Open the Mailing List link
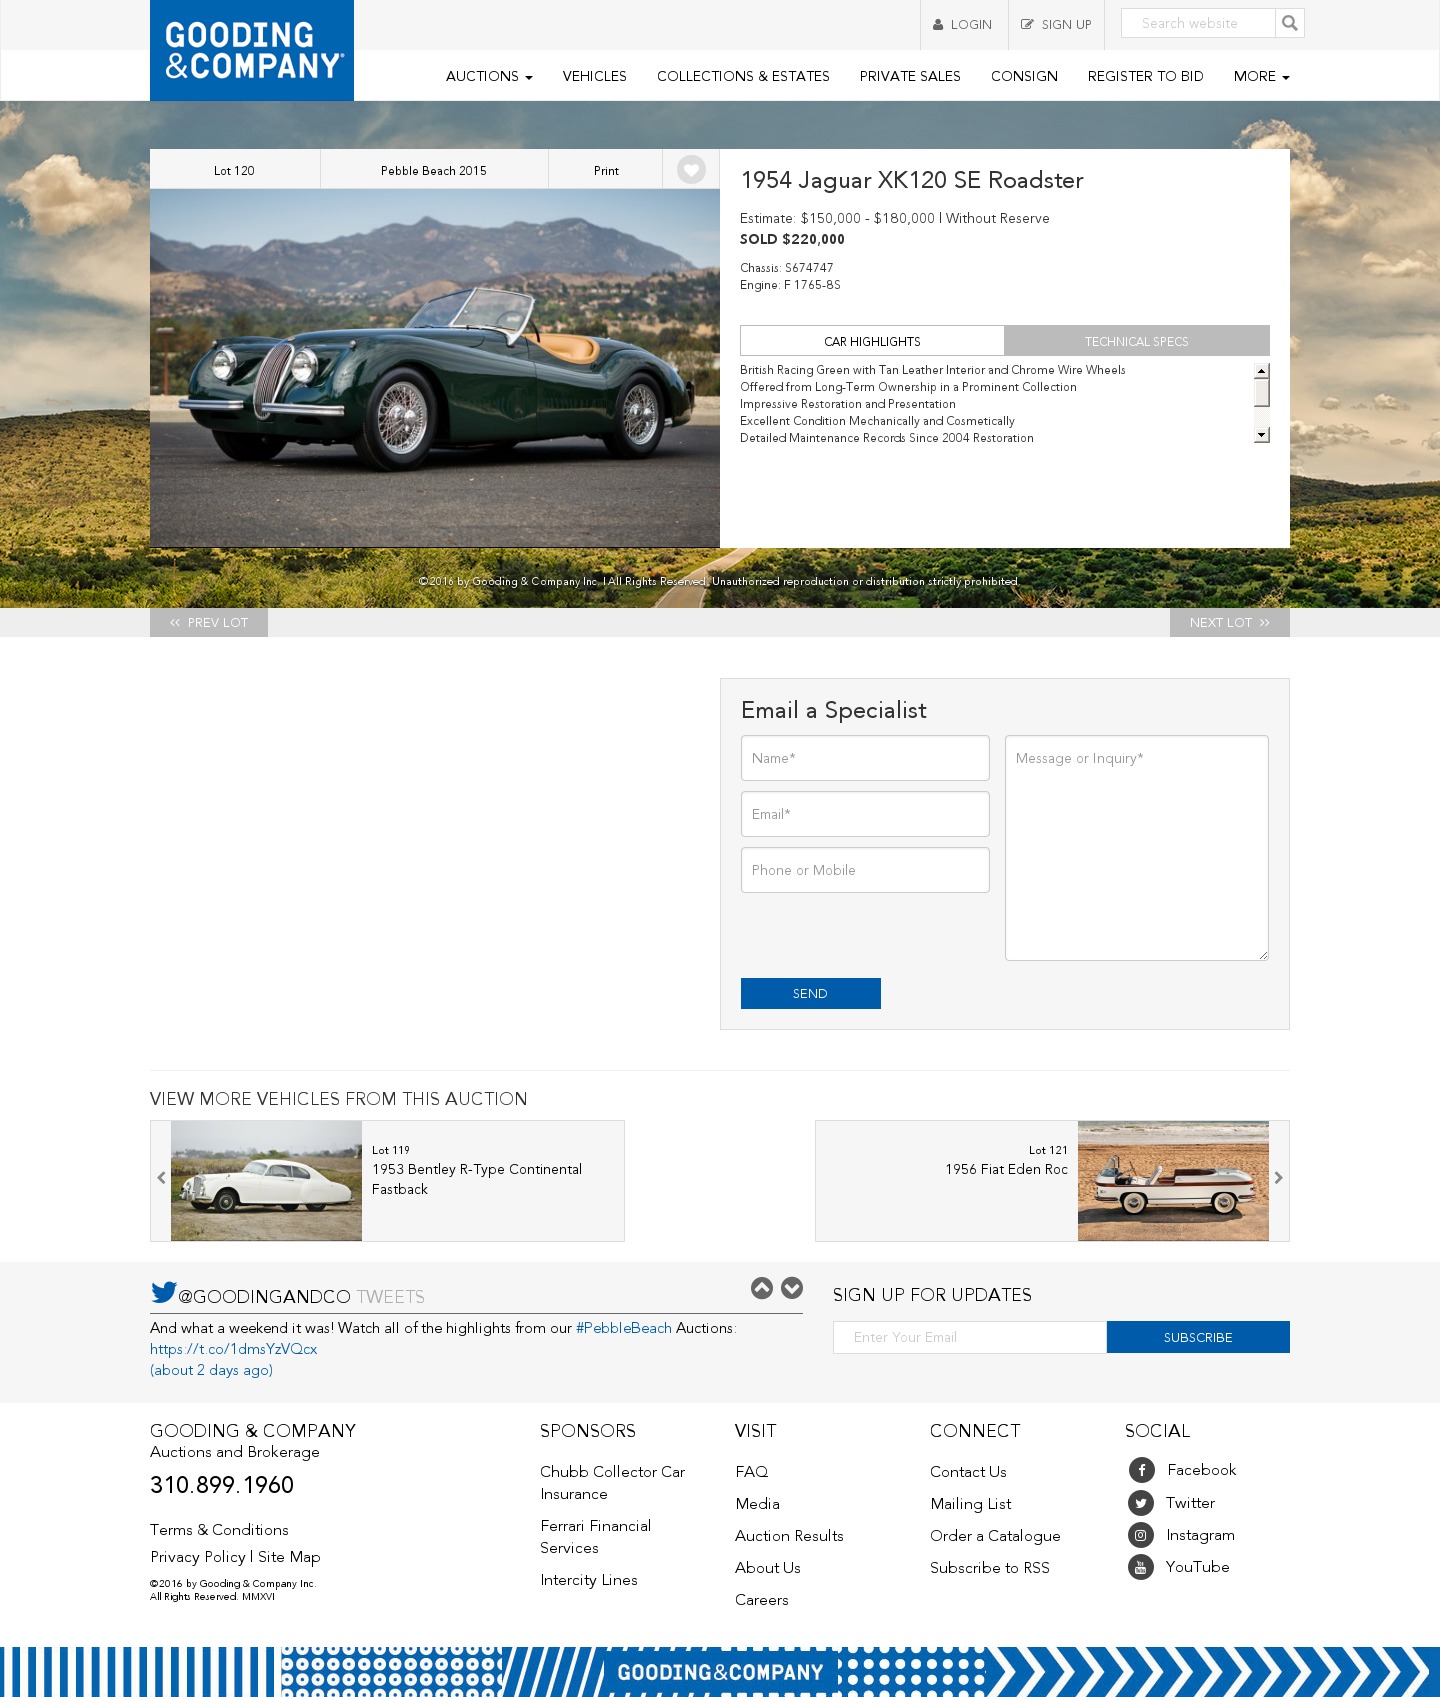 tap(971, 1504)
